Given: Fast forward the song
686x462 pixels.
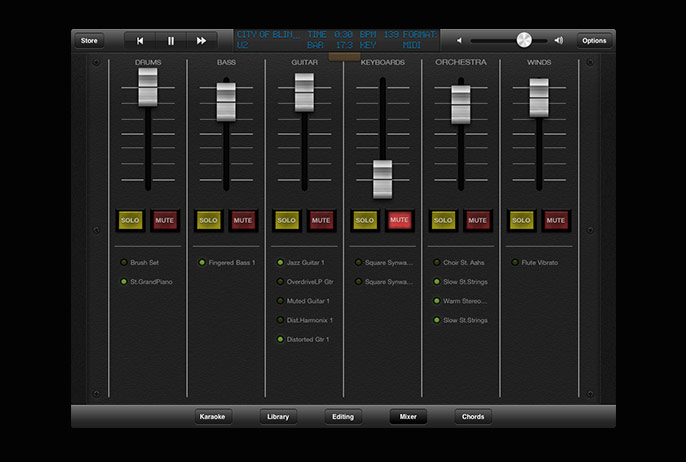Looking at the screenshot, I should 201,41.
